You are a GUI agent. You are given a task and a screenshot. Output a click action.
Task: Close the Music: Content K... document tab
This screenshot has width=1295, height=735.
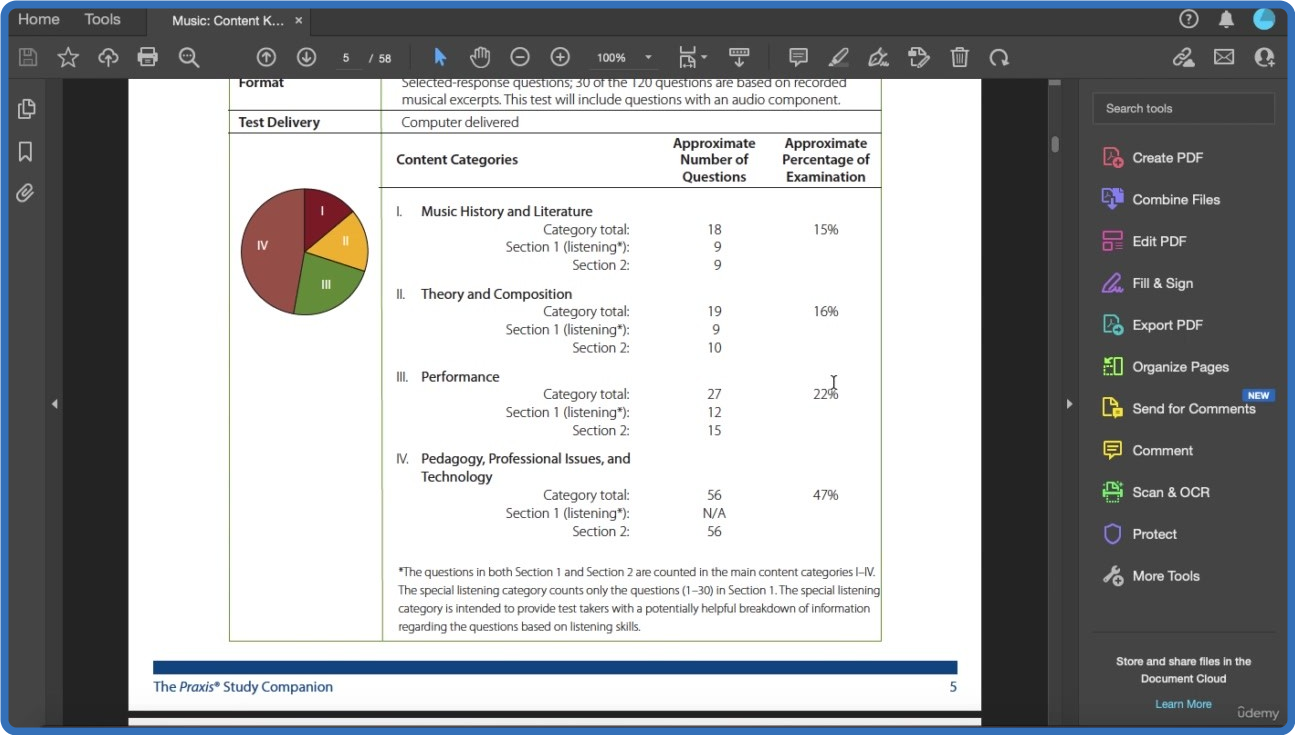point(299,20)
